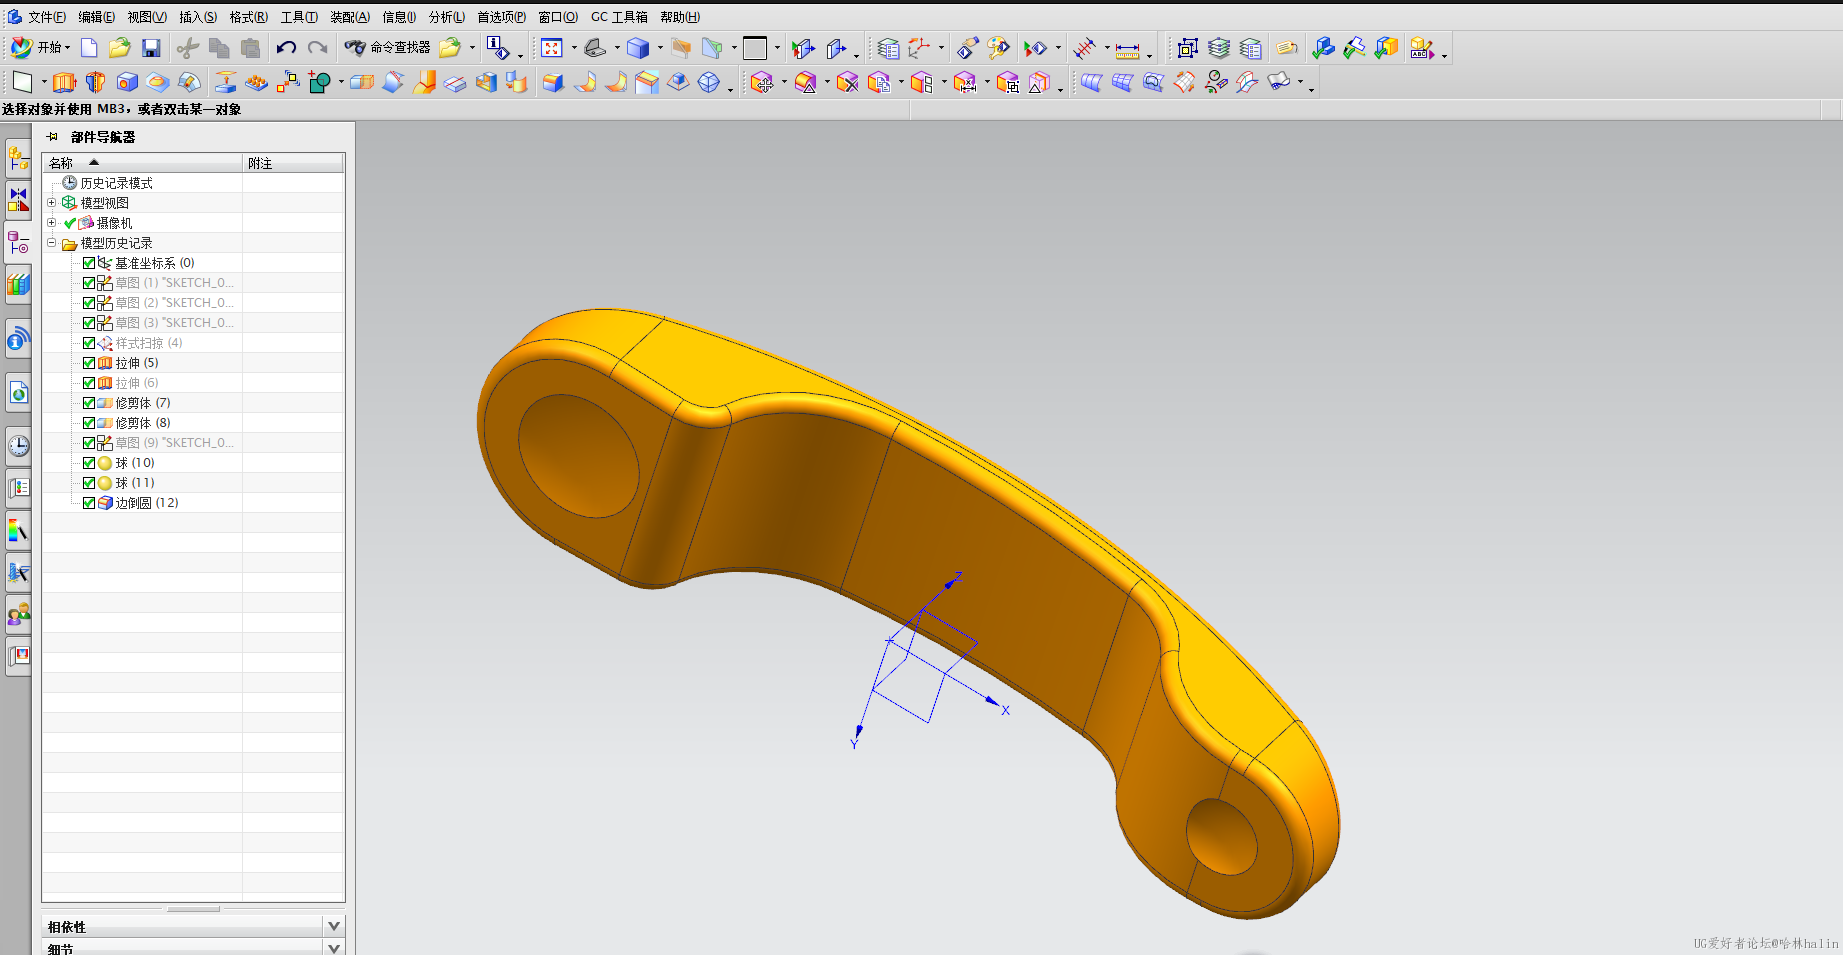Uncheck the 拉伸 (5) feature checkbox
Viewport: 1843px width, 955px height.
[89, 363]
